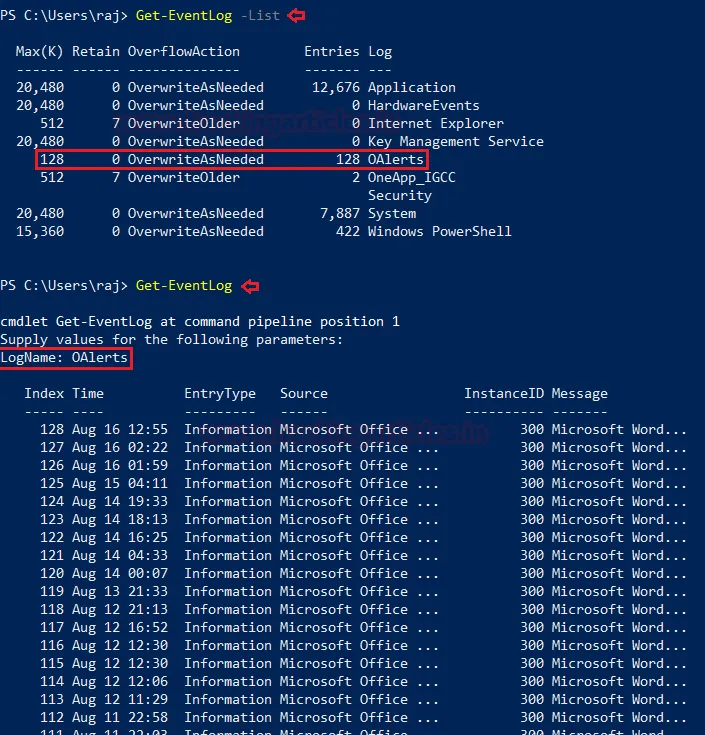Select the Application log name
This screenshot has height=735, width=705.
pyautogui.click(x=411, y=87)
